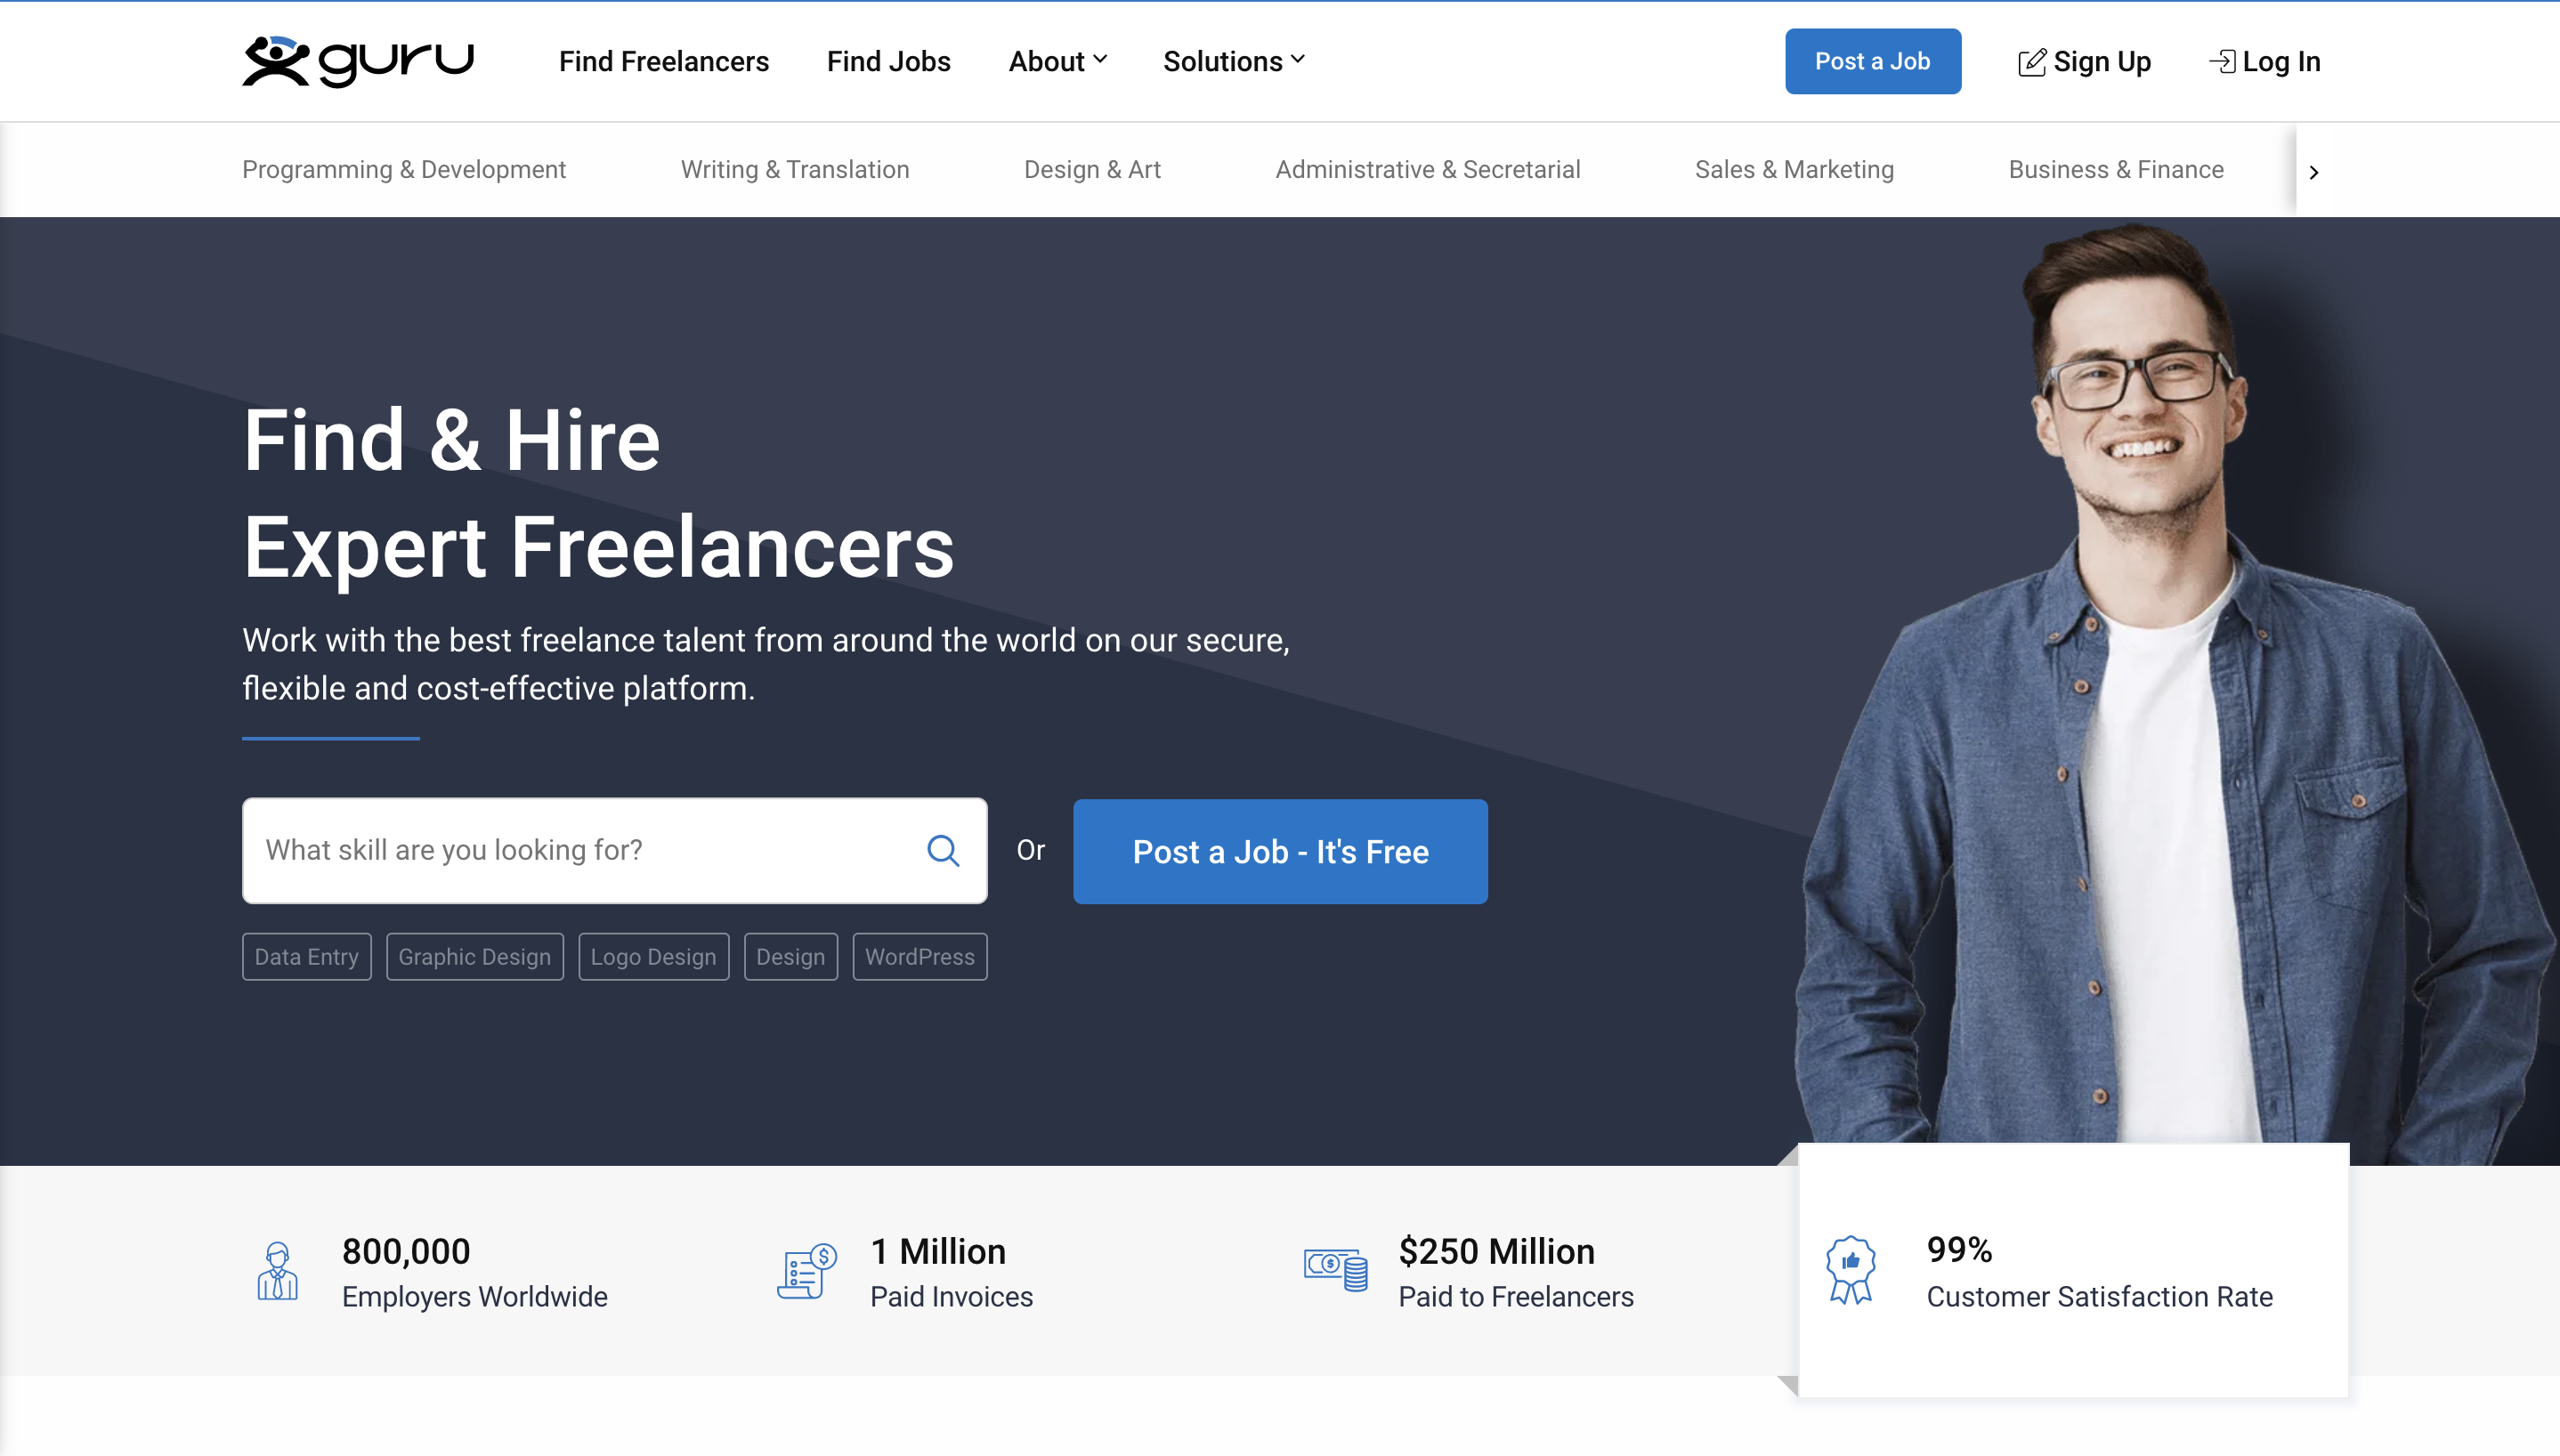Click the '1 Million' statistic text
The image size is (2560, 1456).
tap(938, 1250)
